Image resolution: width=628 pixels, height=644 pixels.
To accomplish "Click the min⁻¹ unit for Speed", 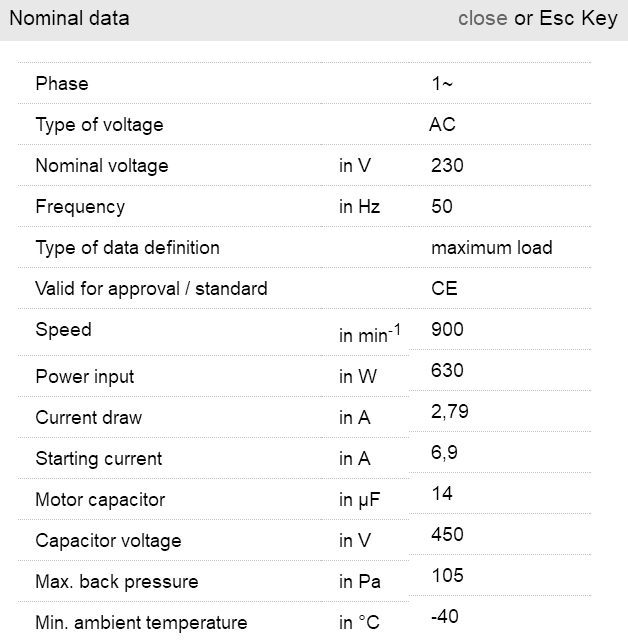I will coord(370,335).
